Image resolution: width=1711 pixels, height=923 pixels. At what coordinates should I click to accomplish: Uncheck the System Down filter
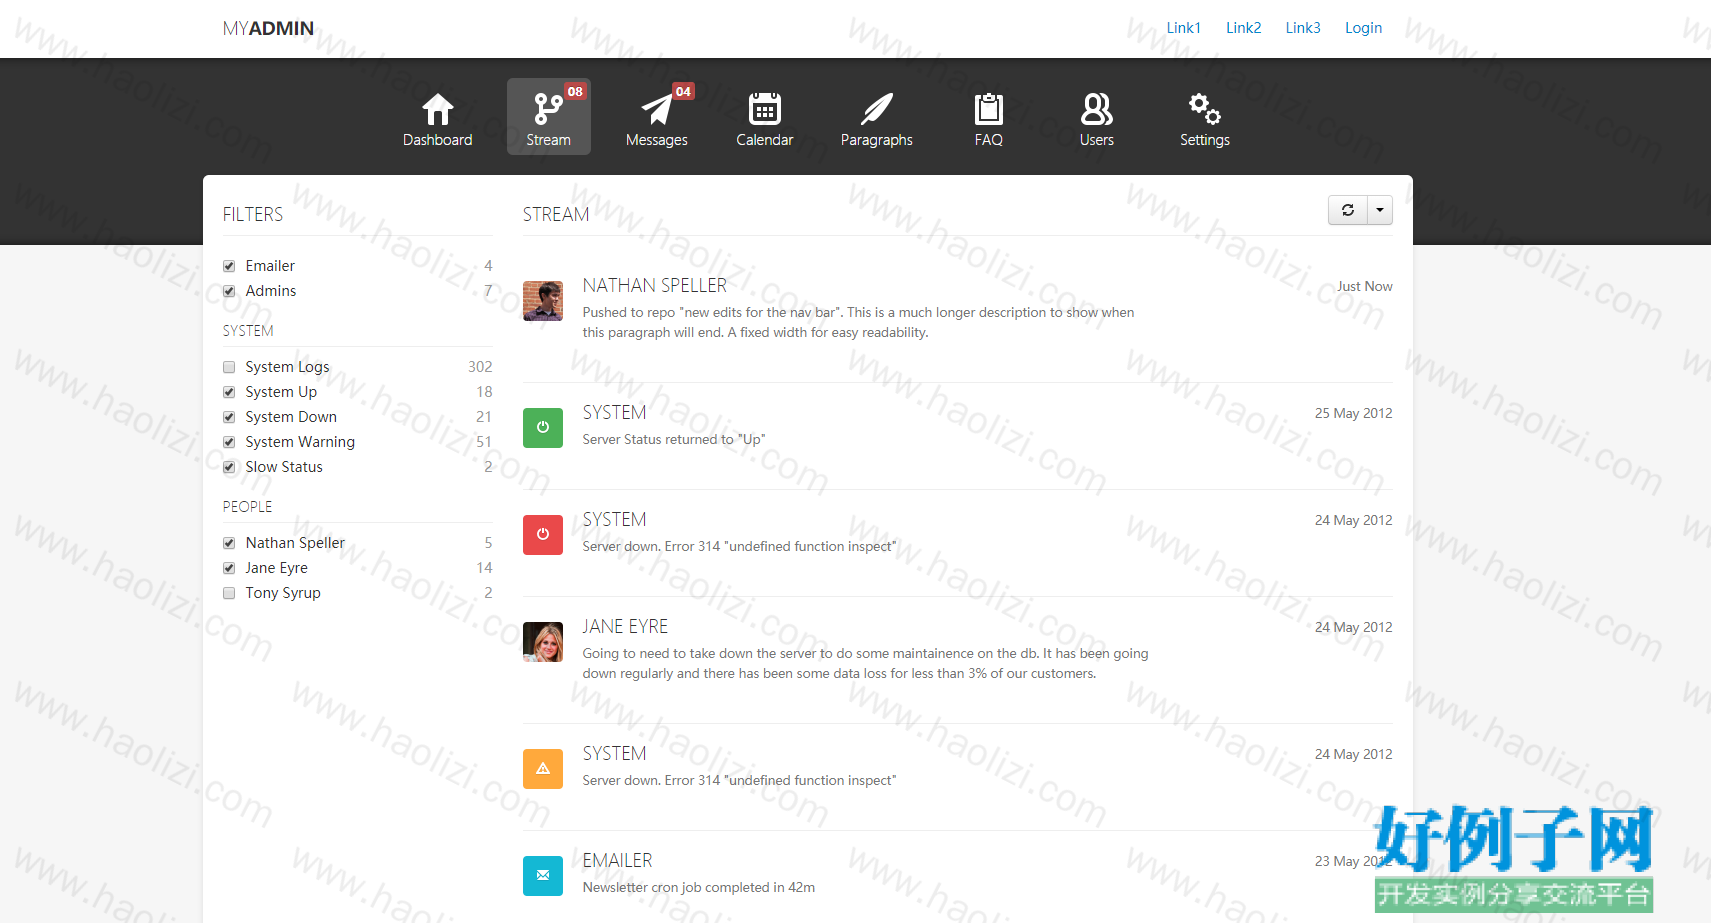pyautogui.click(x=229, y=417)
